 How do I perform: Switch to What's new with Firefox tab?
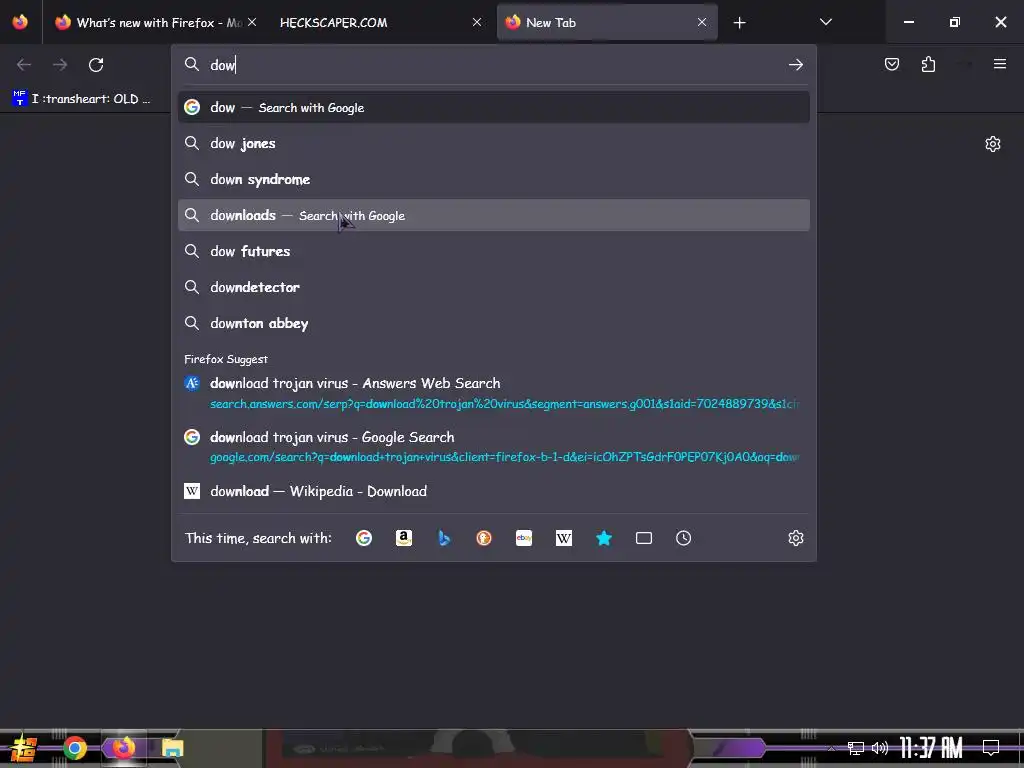[x=155, y=22]
